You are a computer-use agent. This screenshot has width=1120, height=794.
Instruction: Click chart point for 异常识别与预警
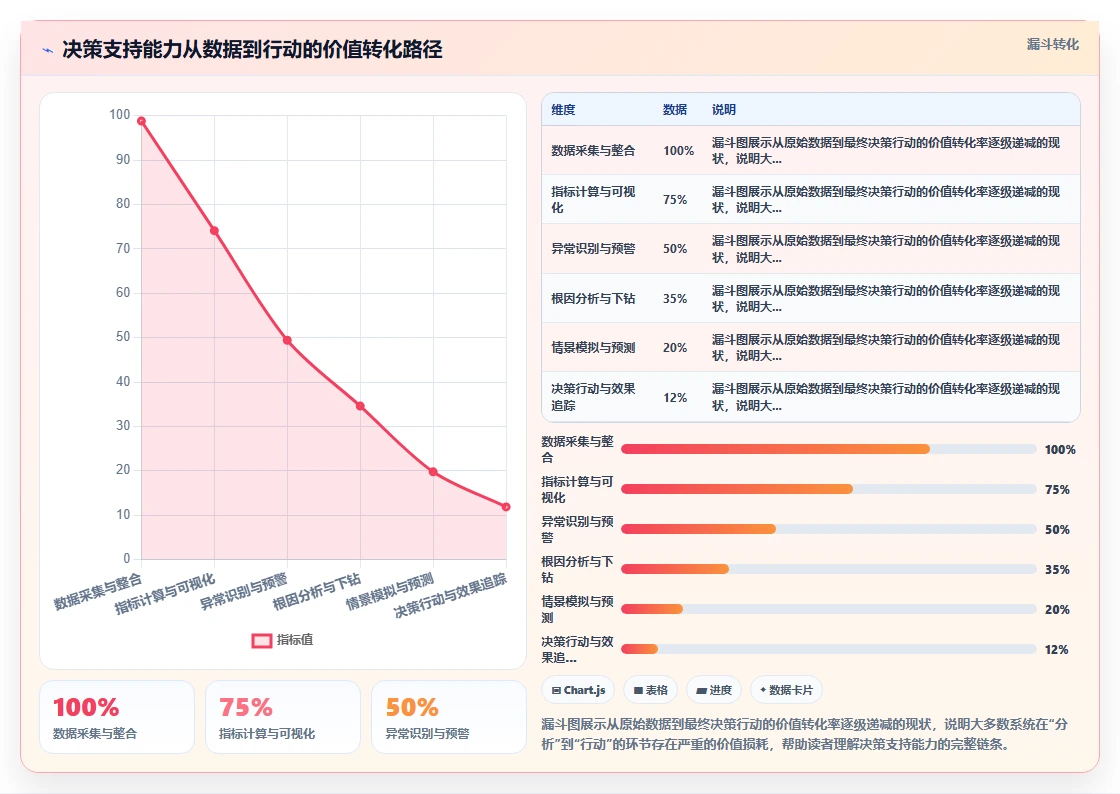pos(287,341)
